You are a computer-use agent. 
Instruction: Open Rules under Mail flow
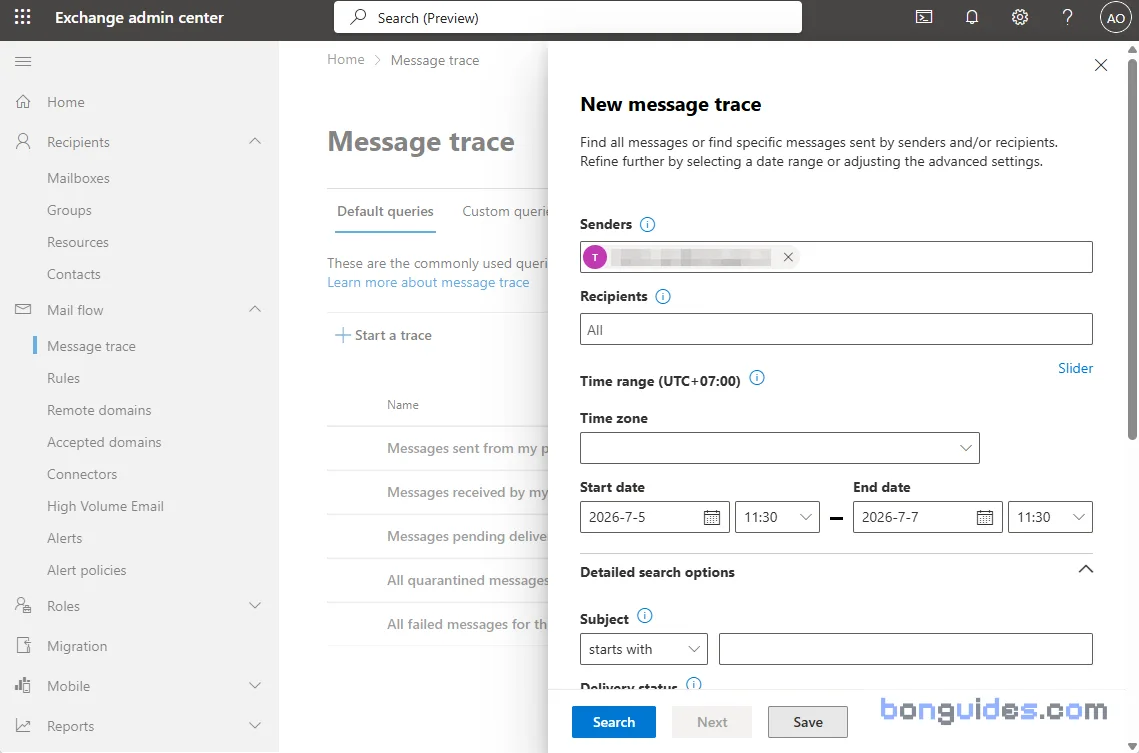[x=63, y=378]
